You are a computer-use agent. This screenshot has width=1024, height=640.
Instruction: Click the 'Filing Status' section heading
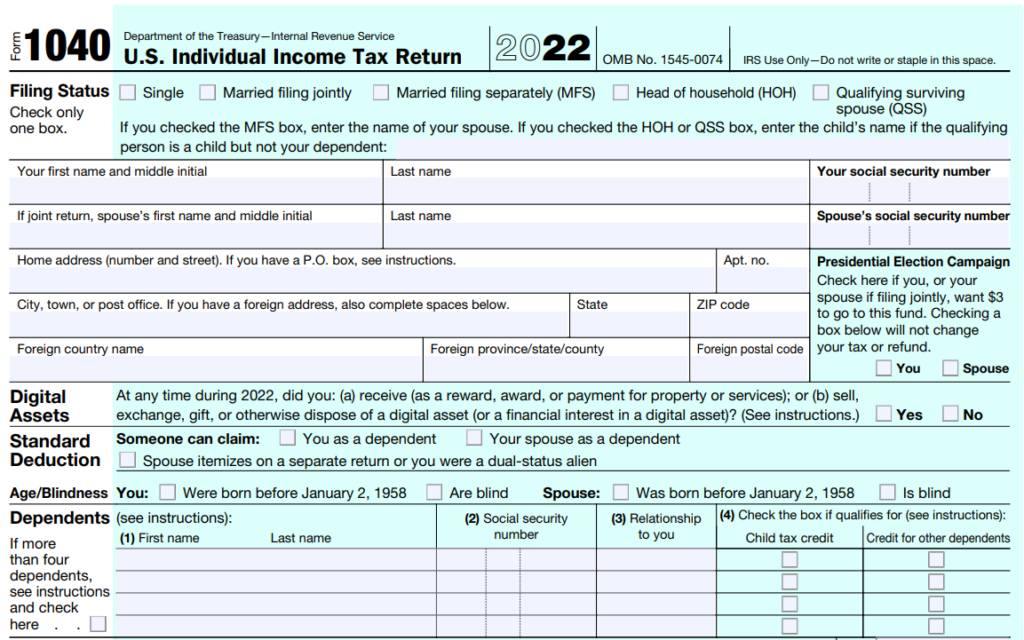click(59, 91)
